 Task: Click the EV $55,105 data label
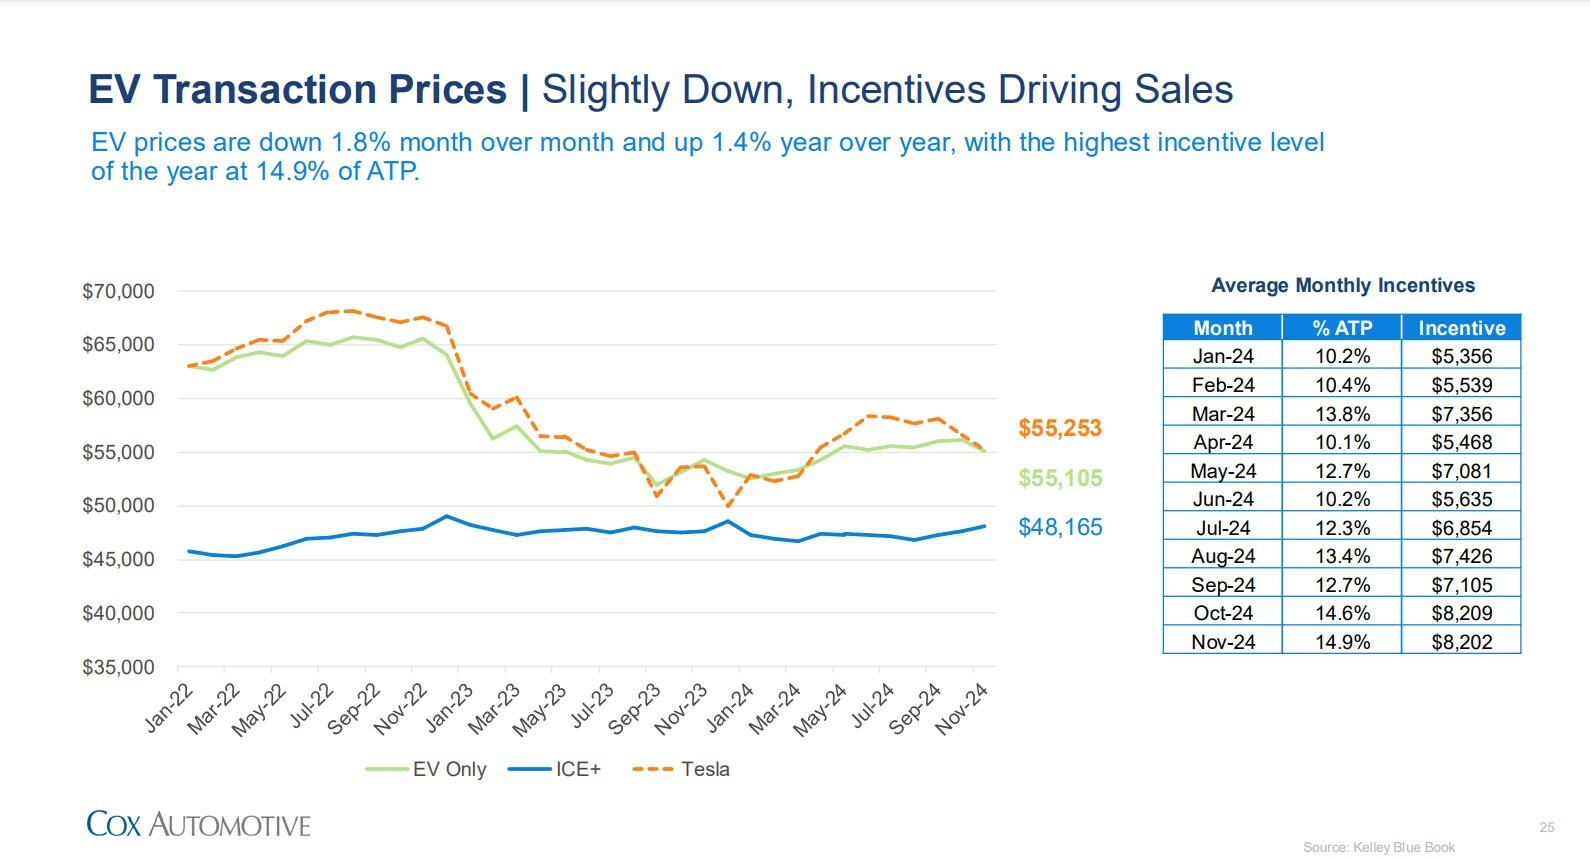click(1059, 478)
